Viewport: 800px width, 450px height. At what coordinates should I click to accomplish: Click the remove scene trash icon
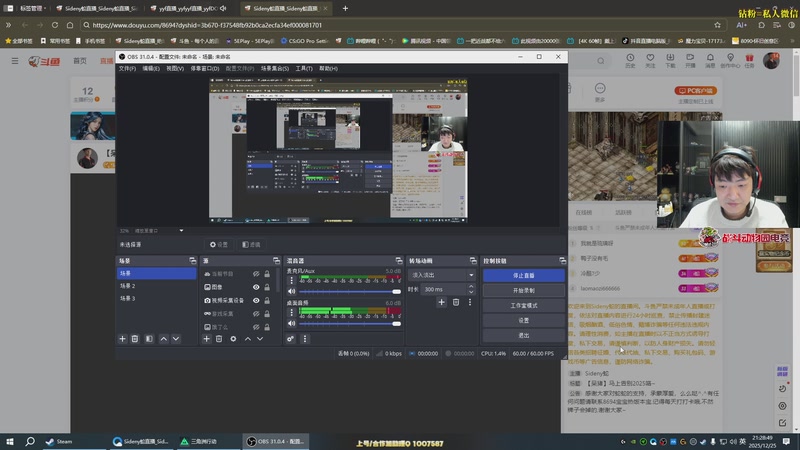[136, 339]
